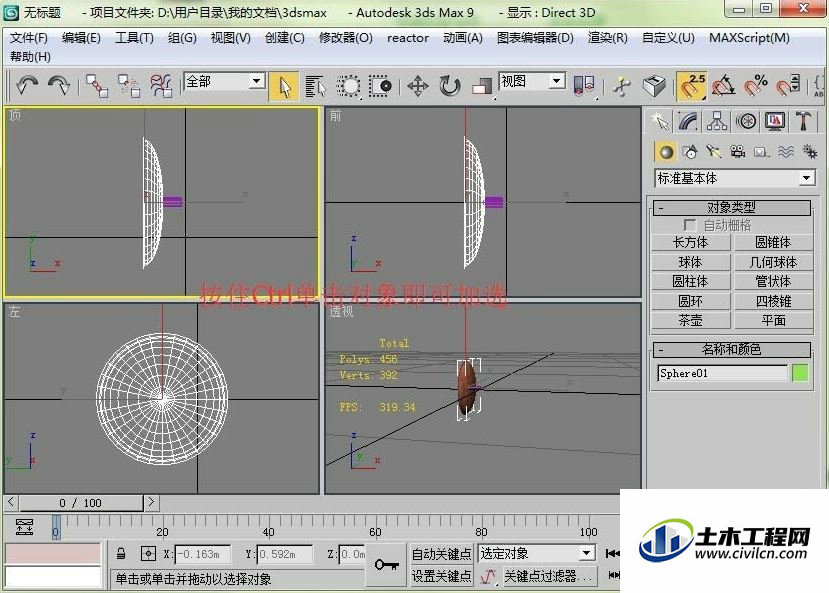Open the Display command panel tab
This screenshot has height=593, width=829.
tap(775, 122)
